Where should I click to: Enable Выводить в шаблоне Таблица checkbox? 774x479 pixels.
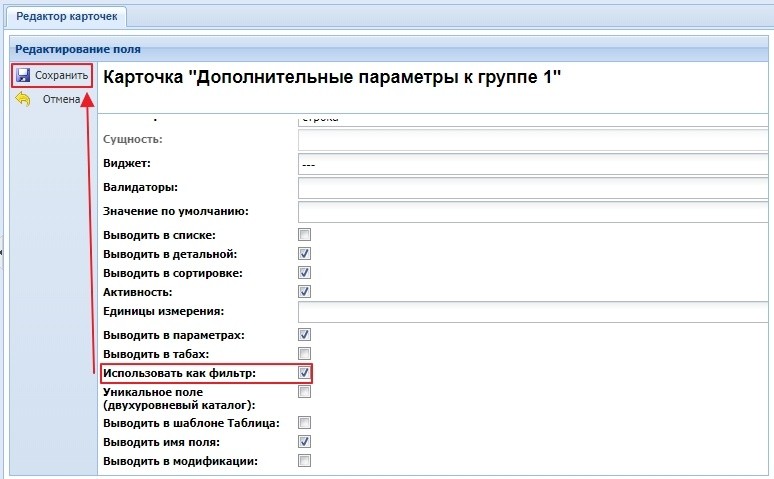point(305,422)
